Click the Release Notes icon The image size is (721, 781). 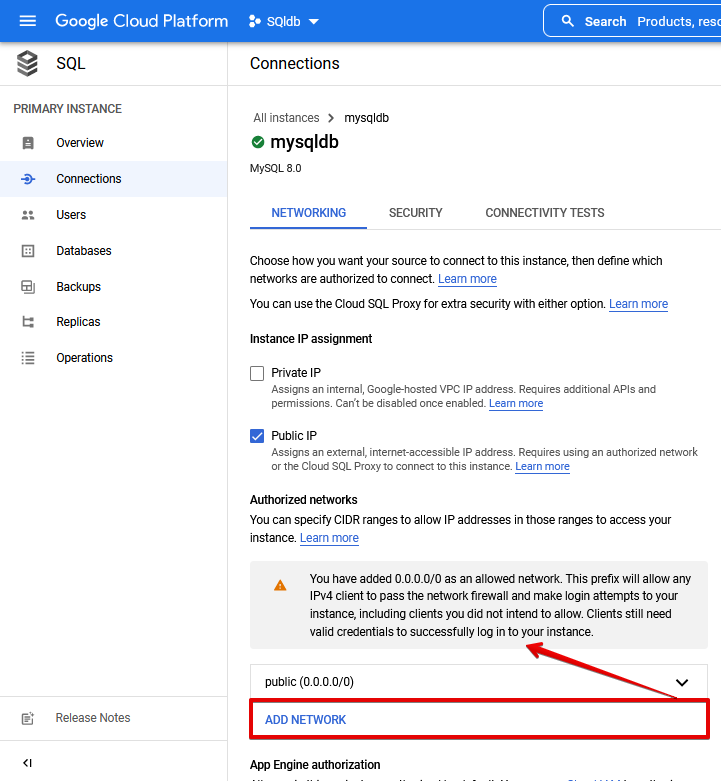(x=28, y=718)
